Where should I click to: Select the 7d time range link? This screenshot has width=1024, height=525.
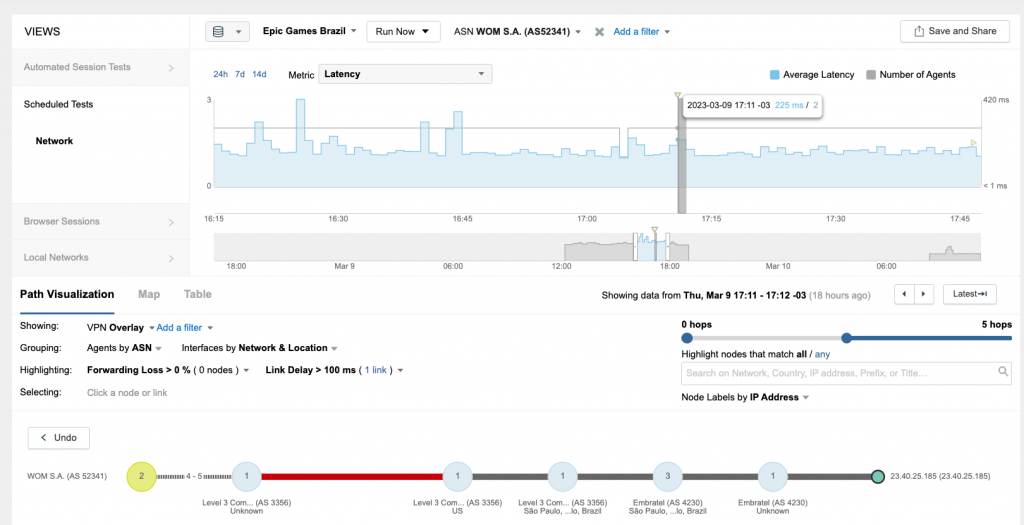click(x=240, y=75)
